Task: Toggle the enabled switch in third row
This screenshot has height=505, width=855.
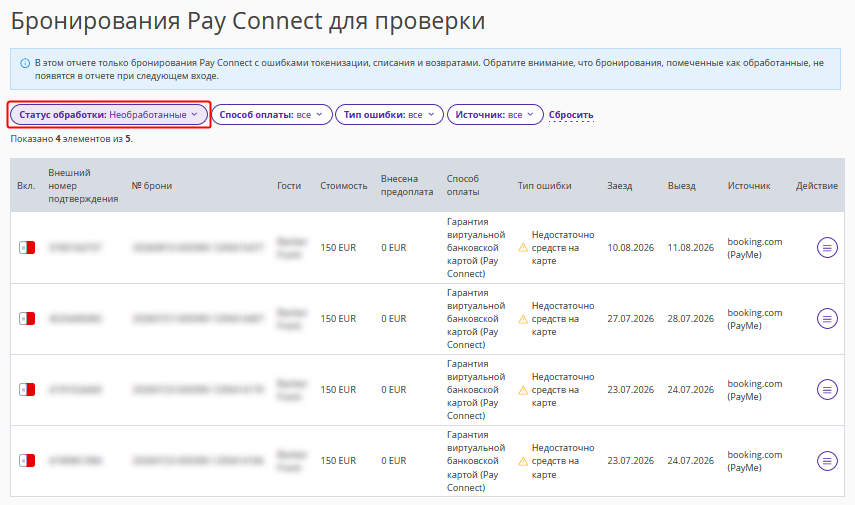Action: [27, 389]
